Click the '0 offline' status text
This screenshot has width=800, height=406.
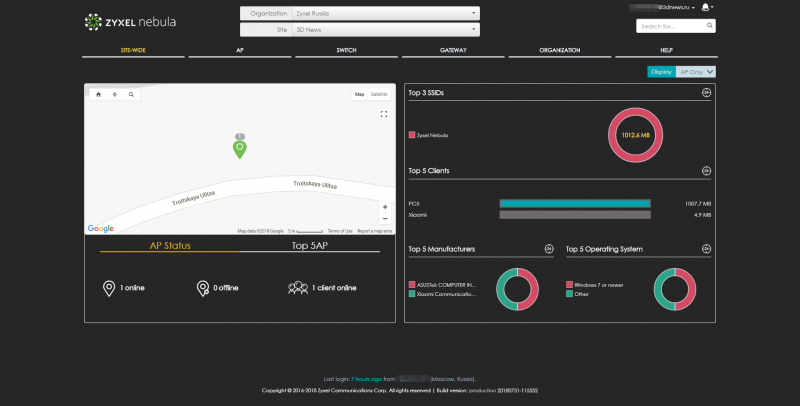coord(226,288)
